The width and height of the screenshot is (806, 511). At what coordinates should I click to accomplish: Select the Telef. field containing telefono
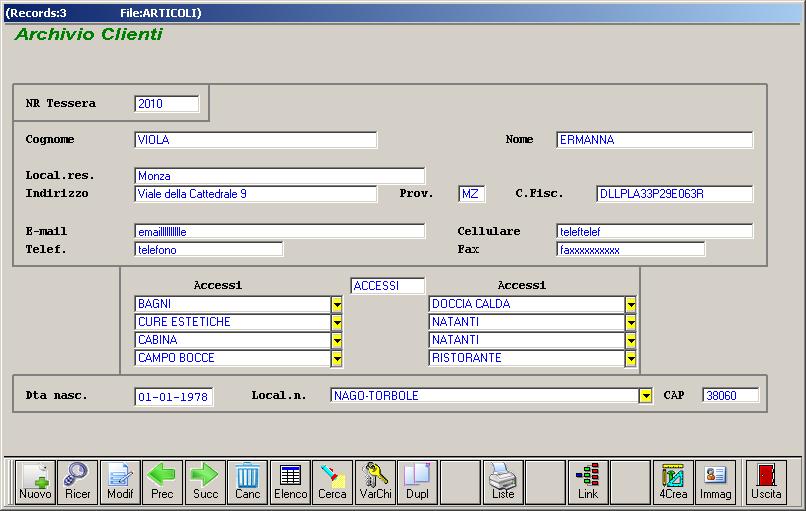[209, 250]
